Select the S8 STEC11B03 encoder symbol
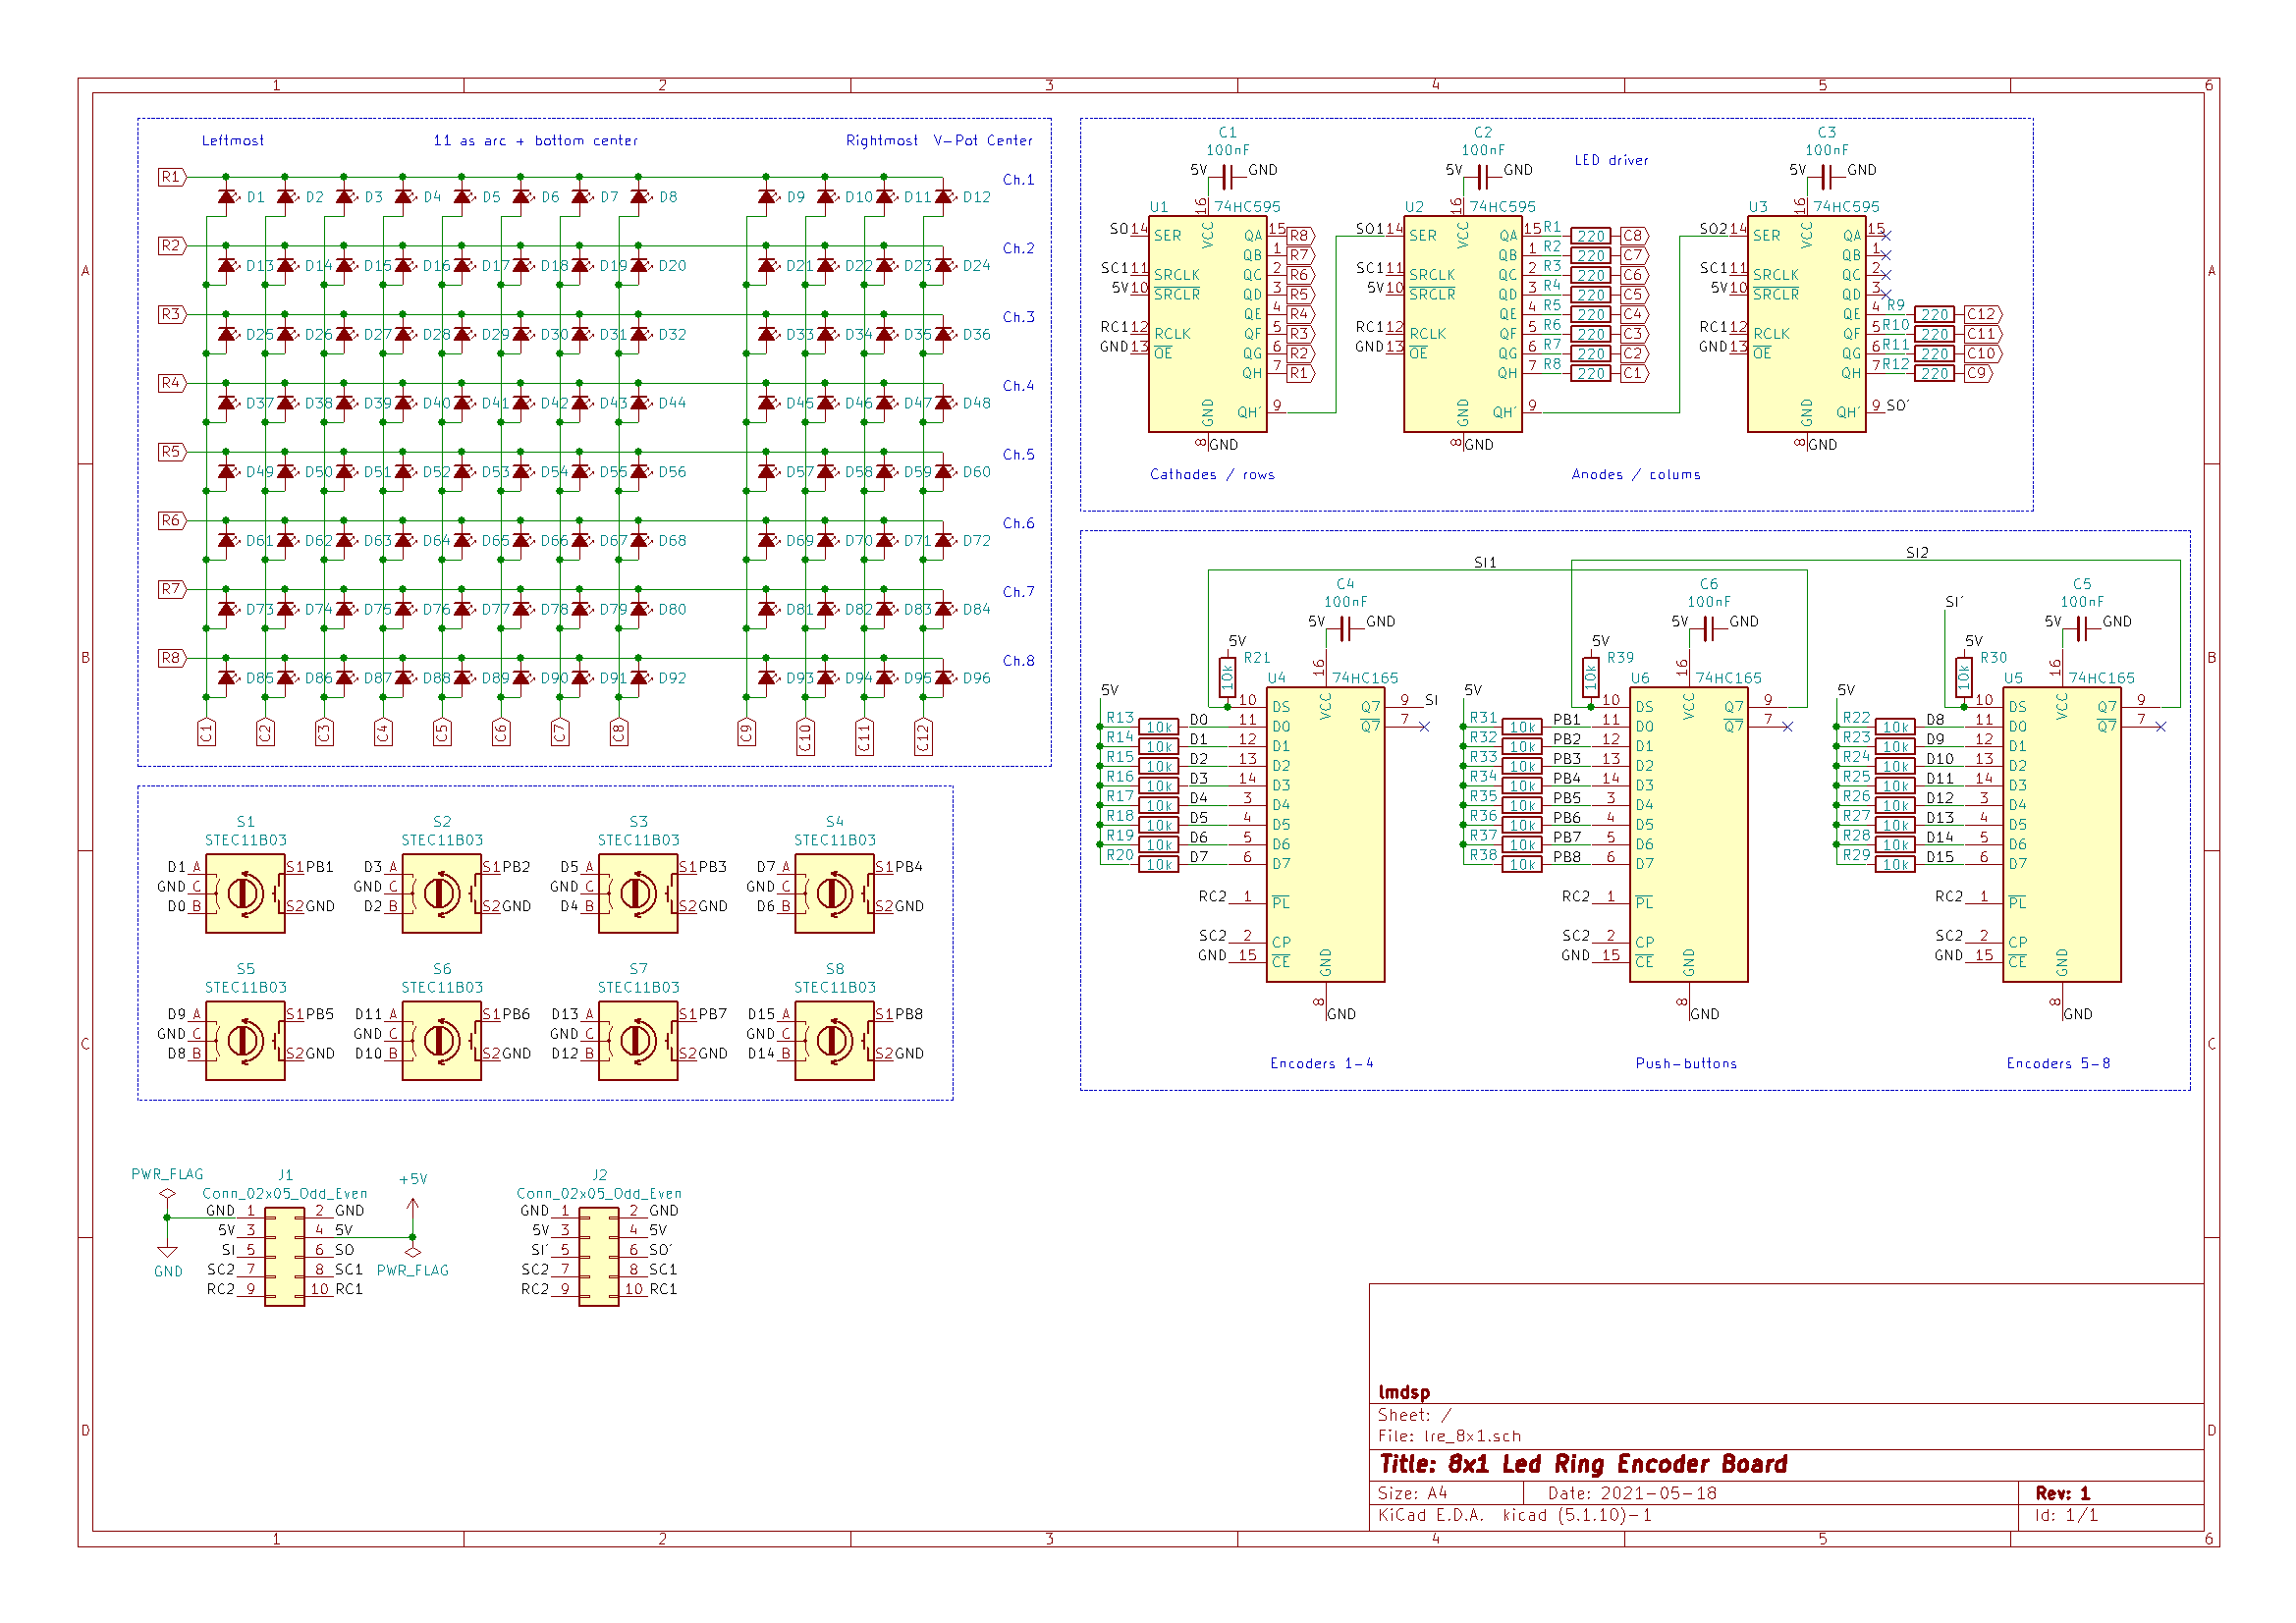The height and width of the screenshot is (1623, 2296). click(834, 1042)
